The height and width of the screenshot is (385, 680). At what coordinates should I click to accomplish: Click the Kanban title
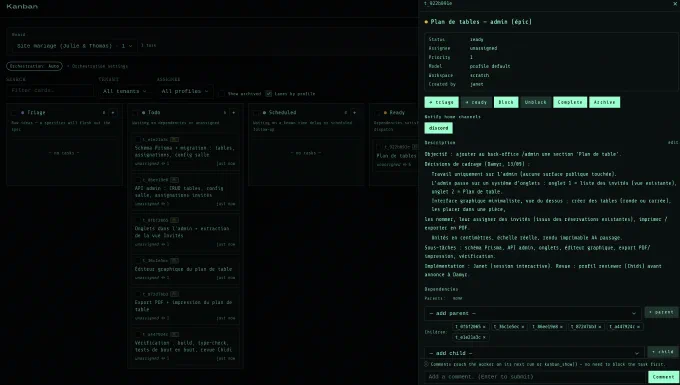pyautogui.click(x=22, y=7)
